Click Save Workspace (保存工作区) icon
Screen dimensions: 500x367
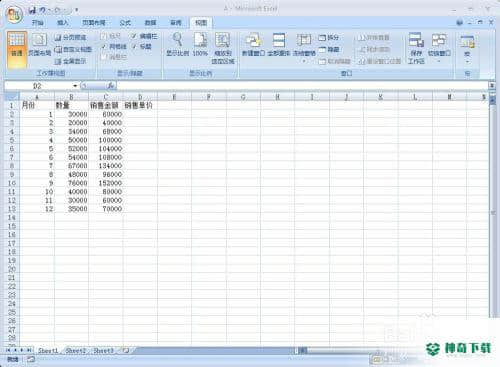tap(416, 48)
